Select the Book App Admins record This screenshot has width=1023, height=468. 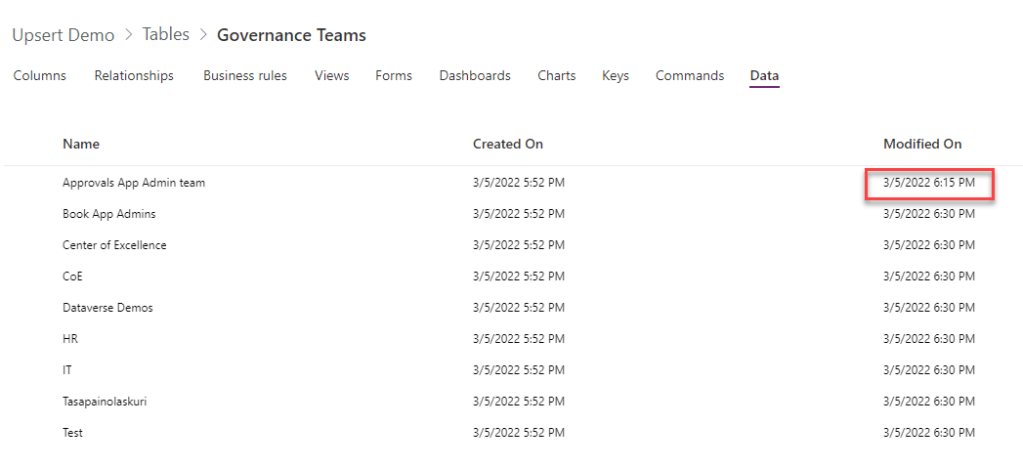(109, 214)
